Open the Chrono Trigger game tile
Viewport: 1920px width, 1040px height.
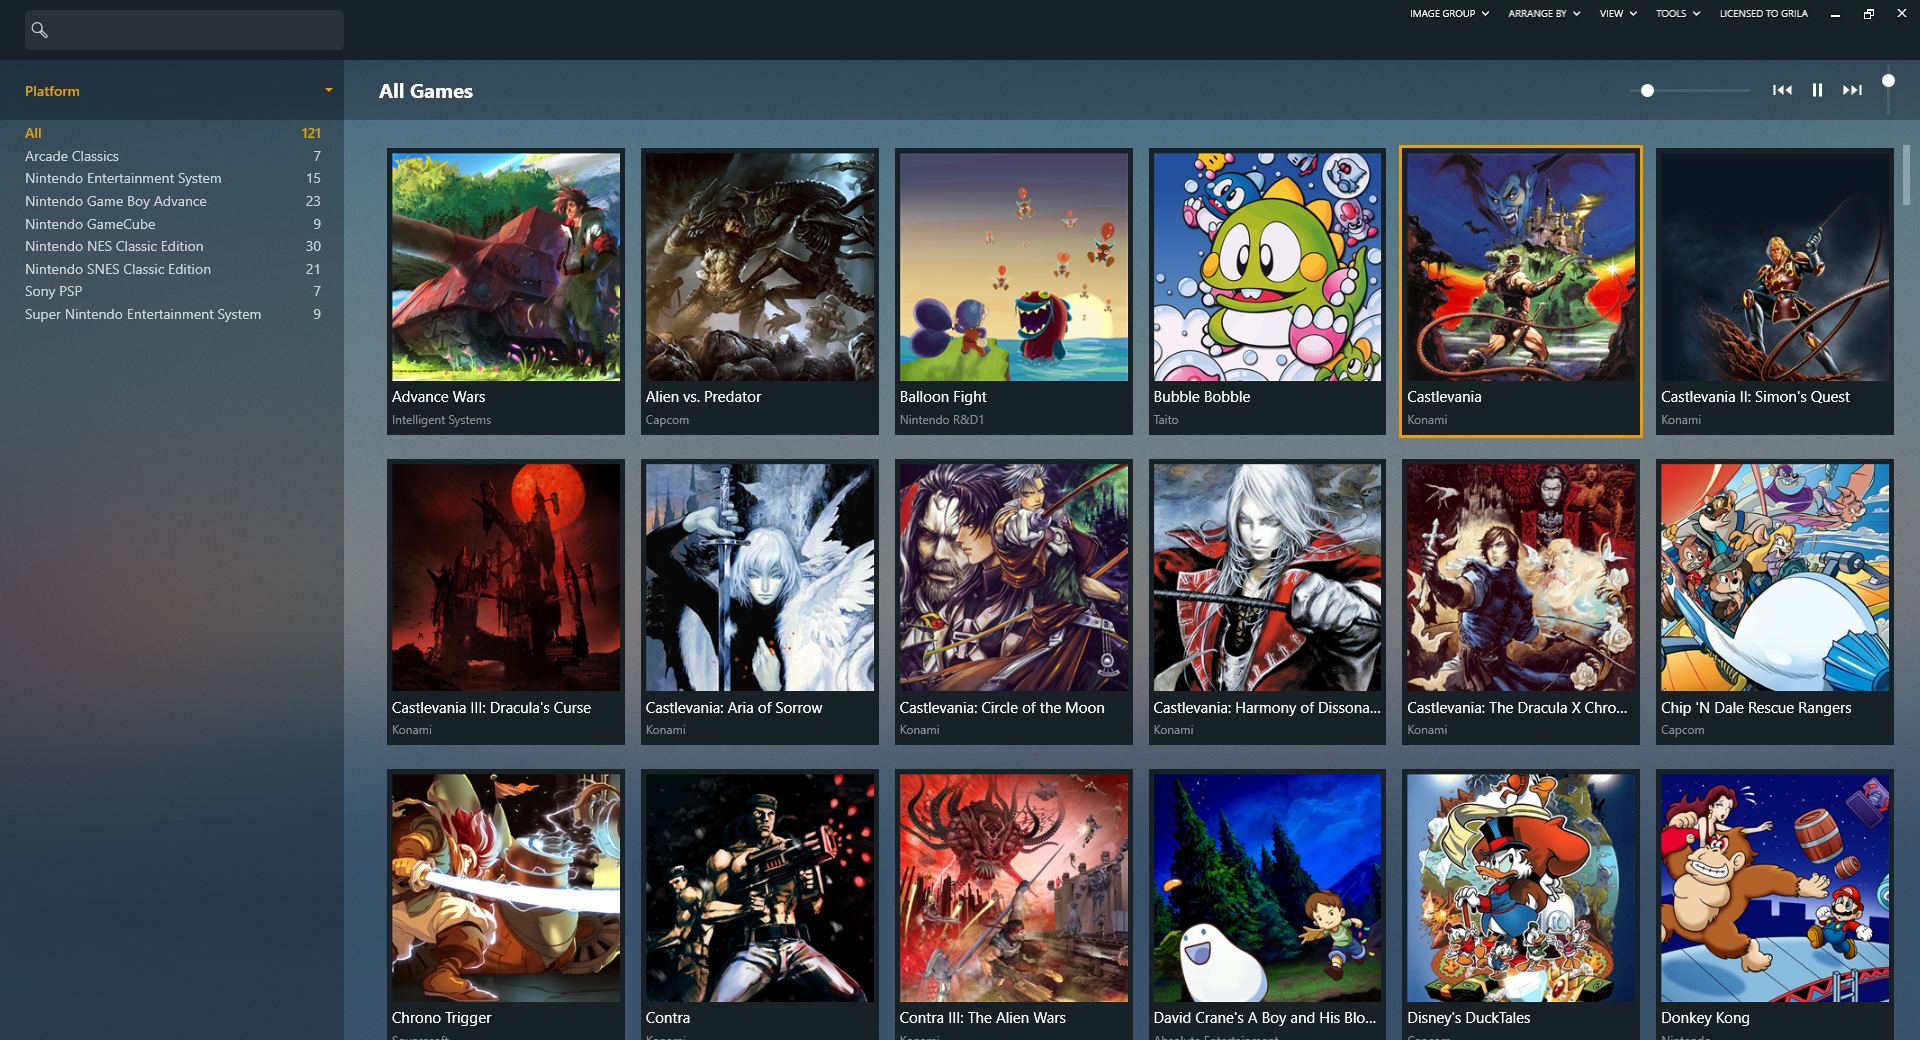[x=505, y=888]
